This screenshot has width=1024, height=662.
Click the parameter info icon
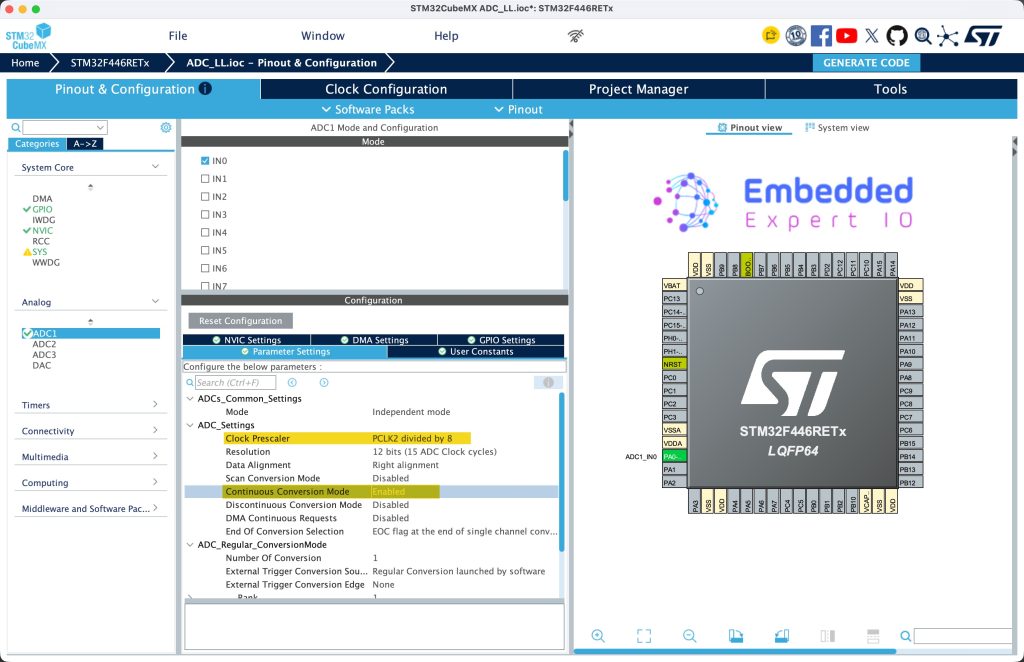pos(548,383)
